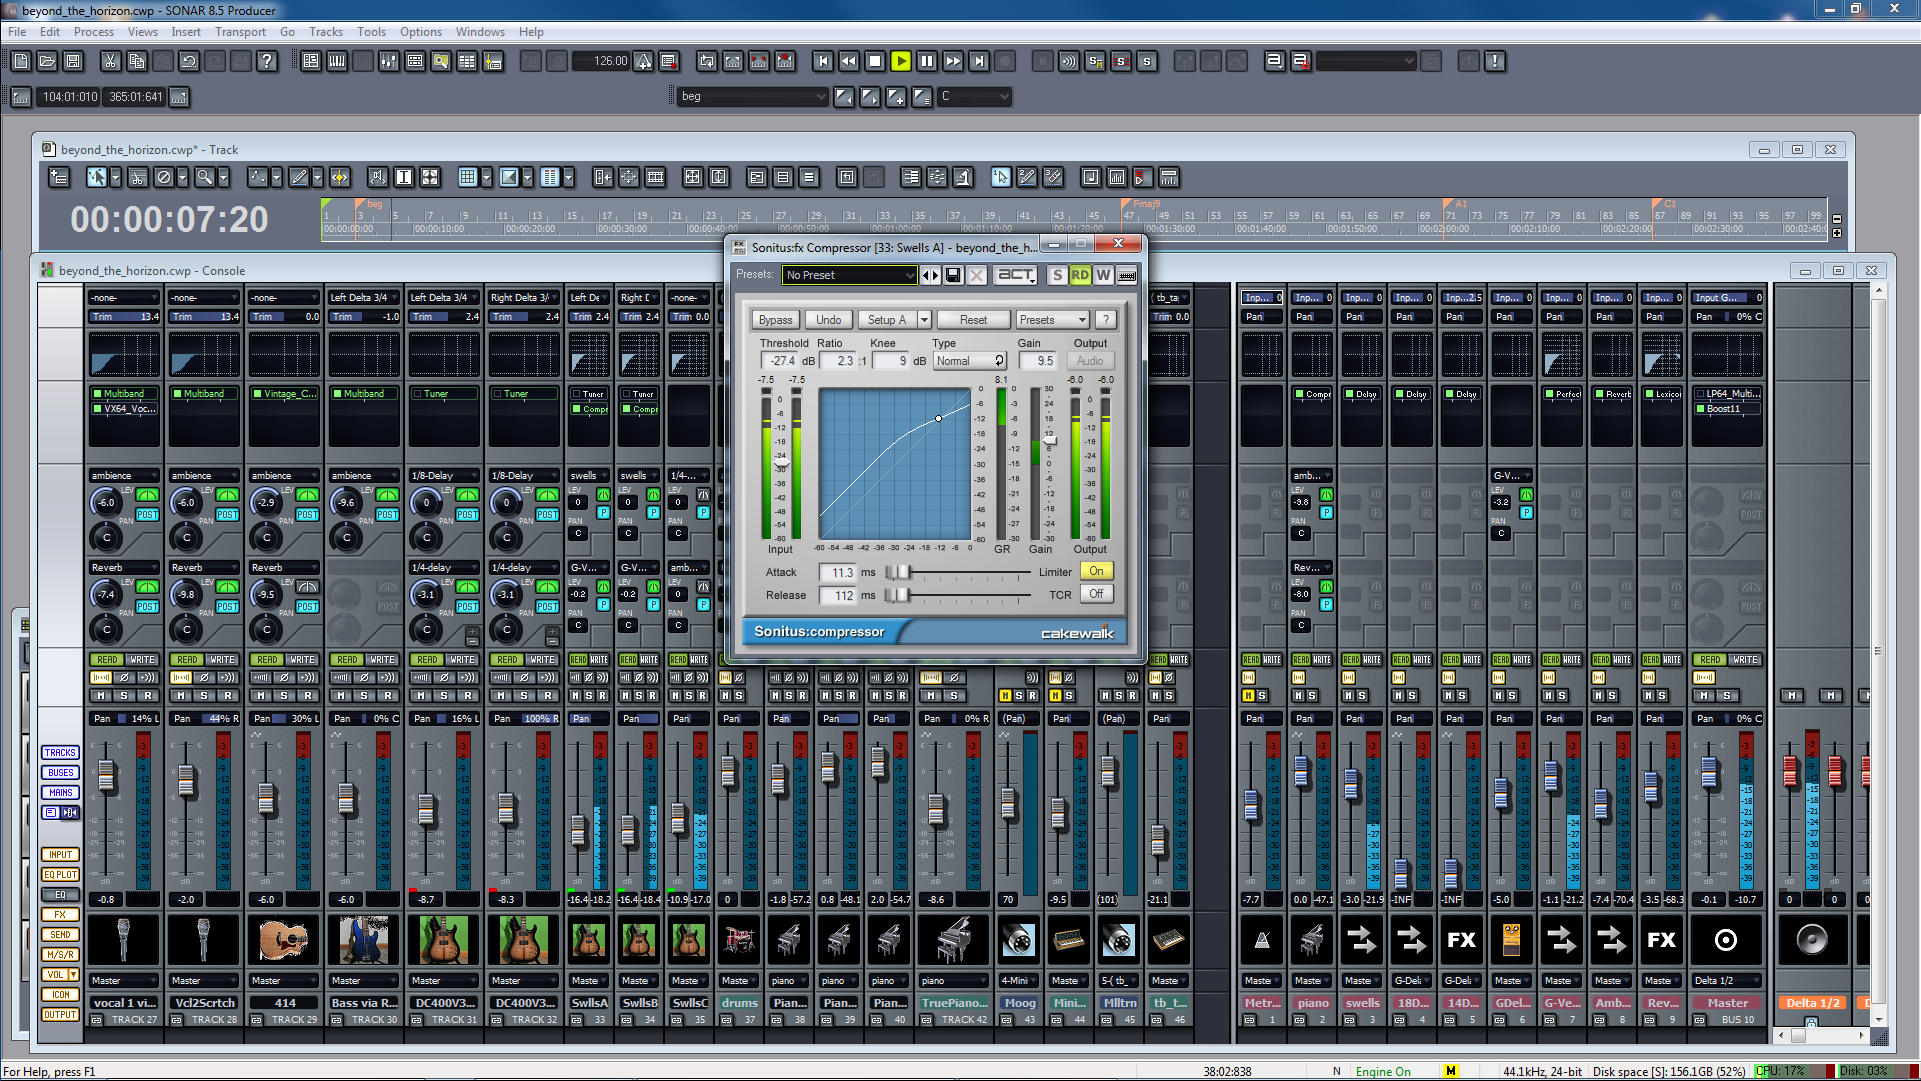Click the Gain slider handle in compressor
This screenshot has width=1921, height=1081.
[1049, 440]
